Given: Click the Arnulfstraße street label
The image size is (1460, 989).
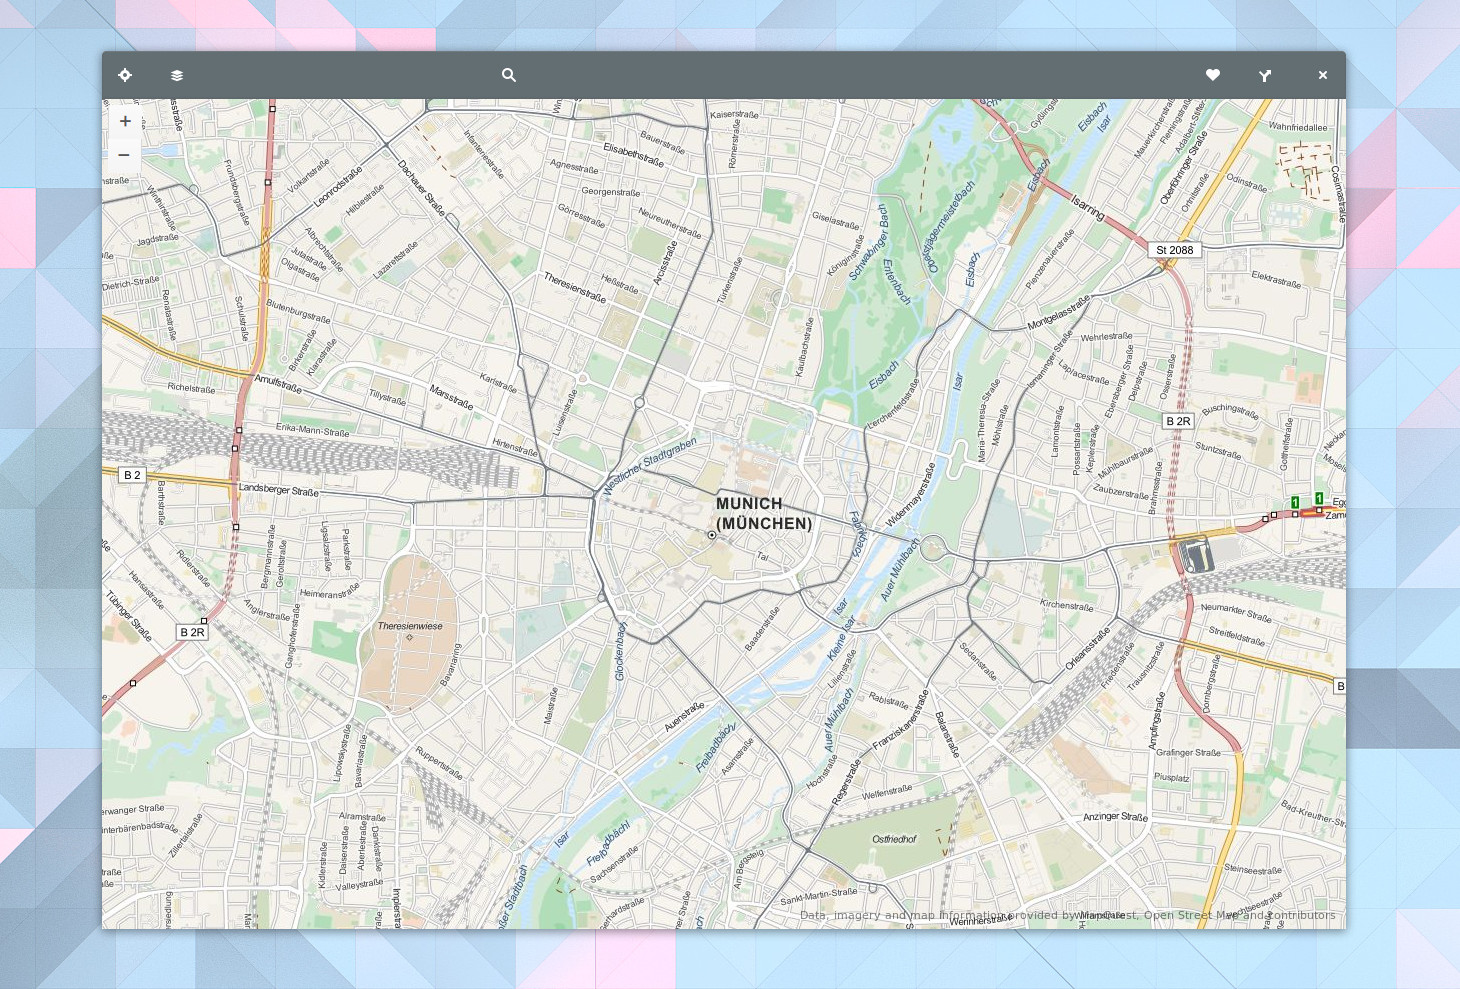Looking at the screenshot, I should click(x=278, y=384).
